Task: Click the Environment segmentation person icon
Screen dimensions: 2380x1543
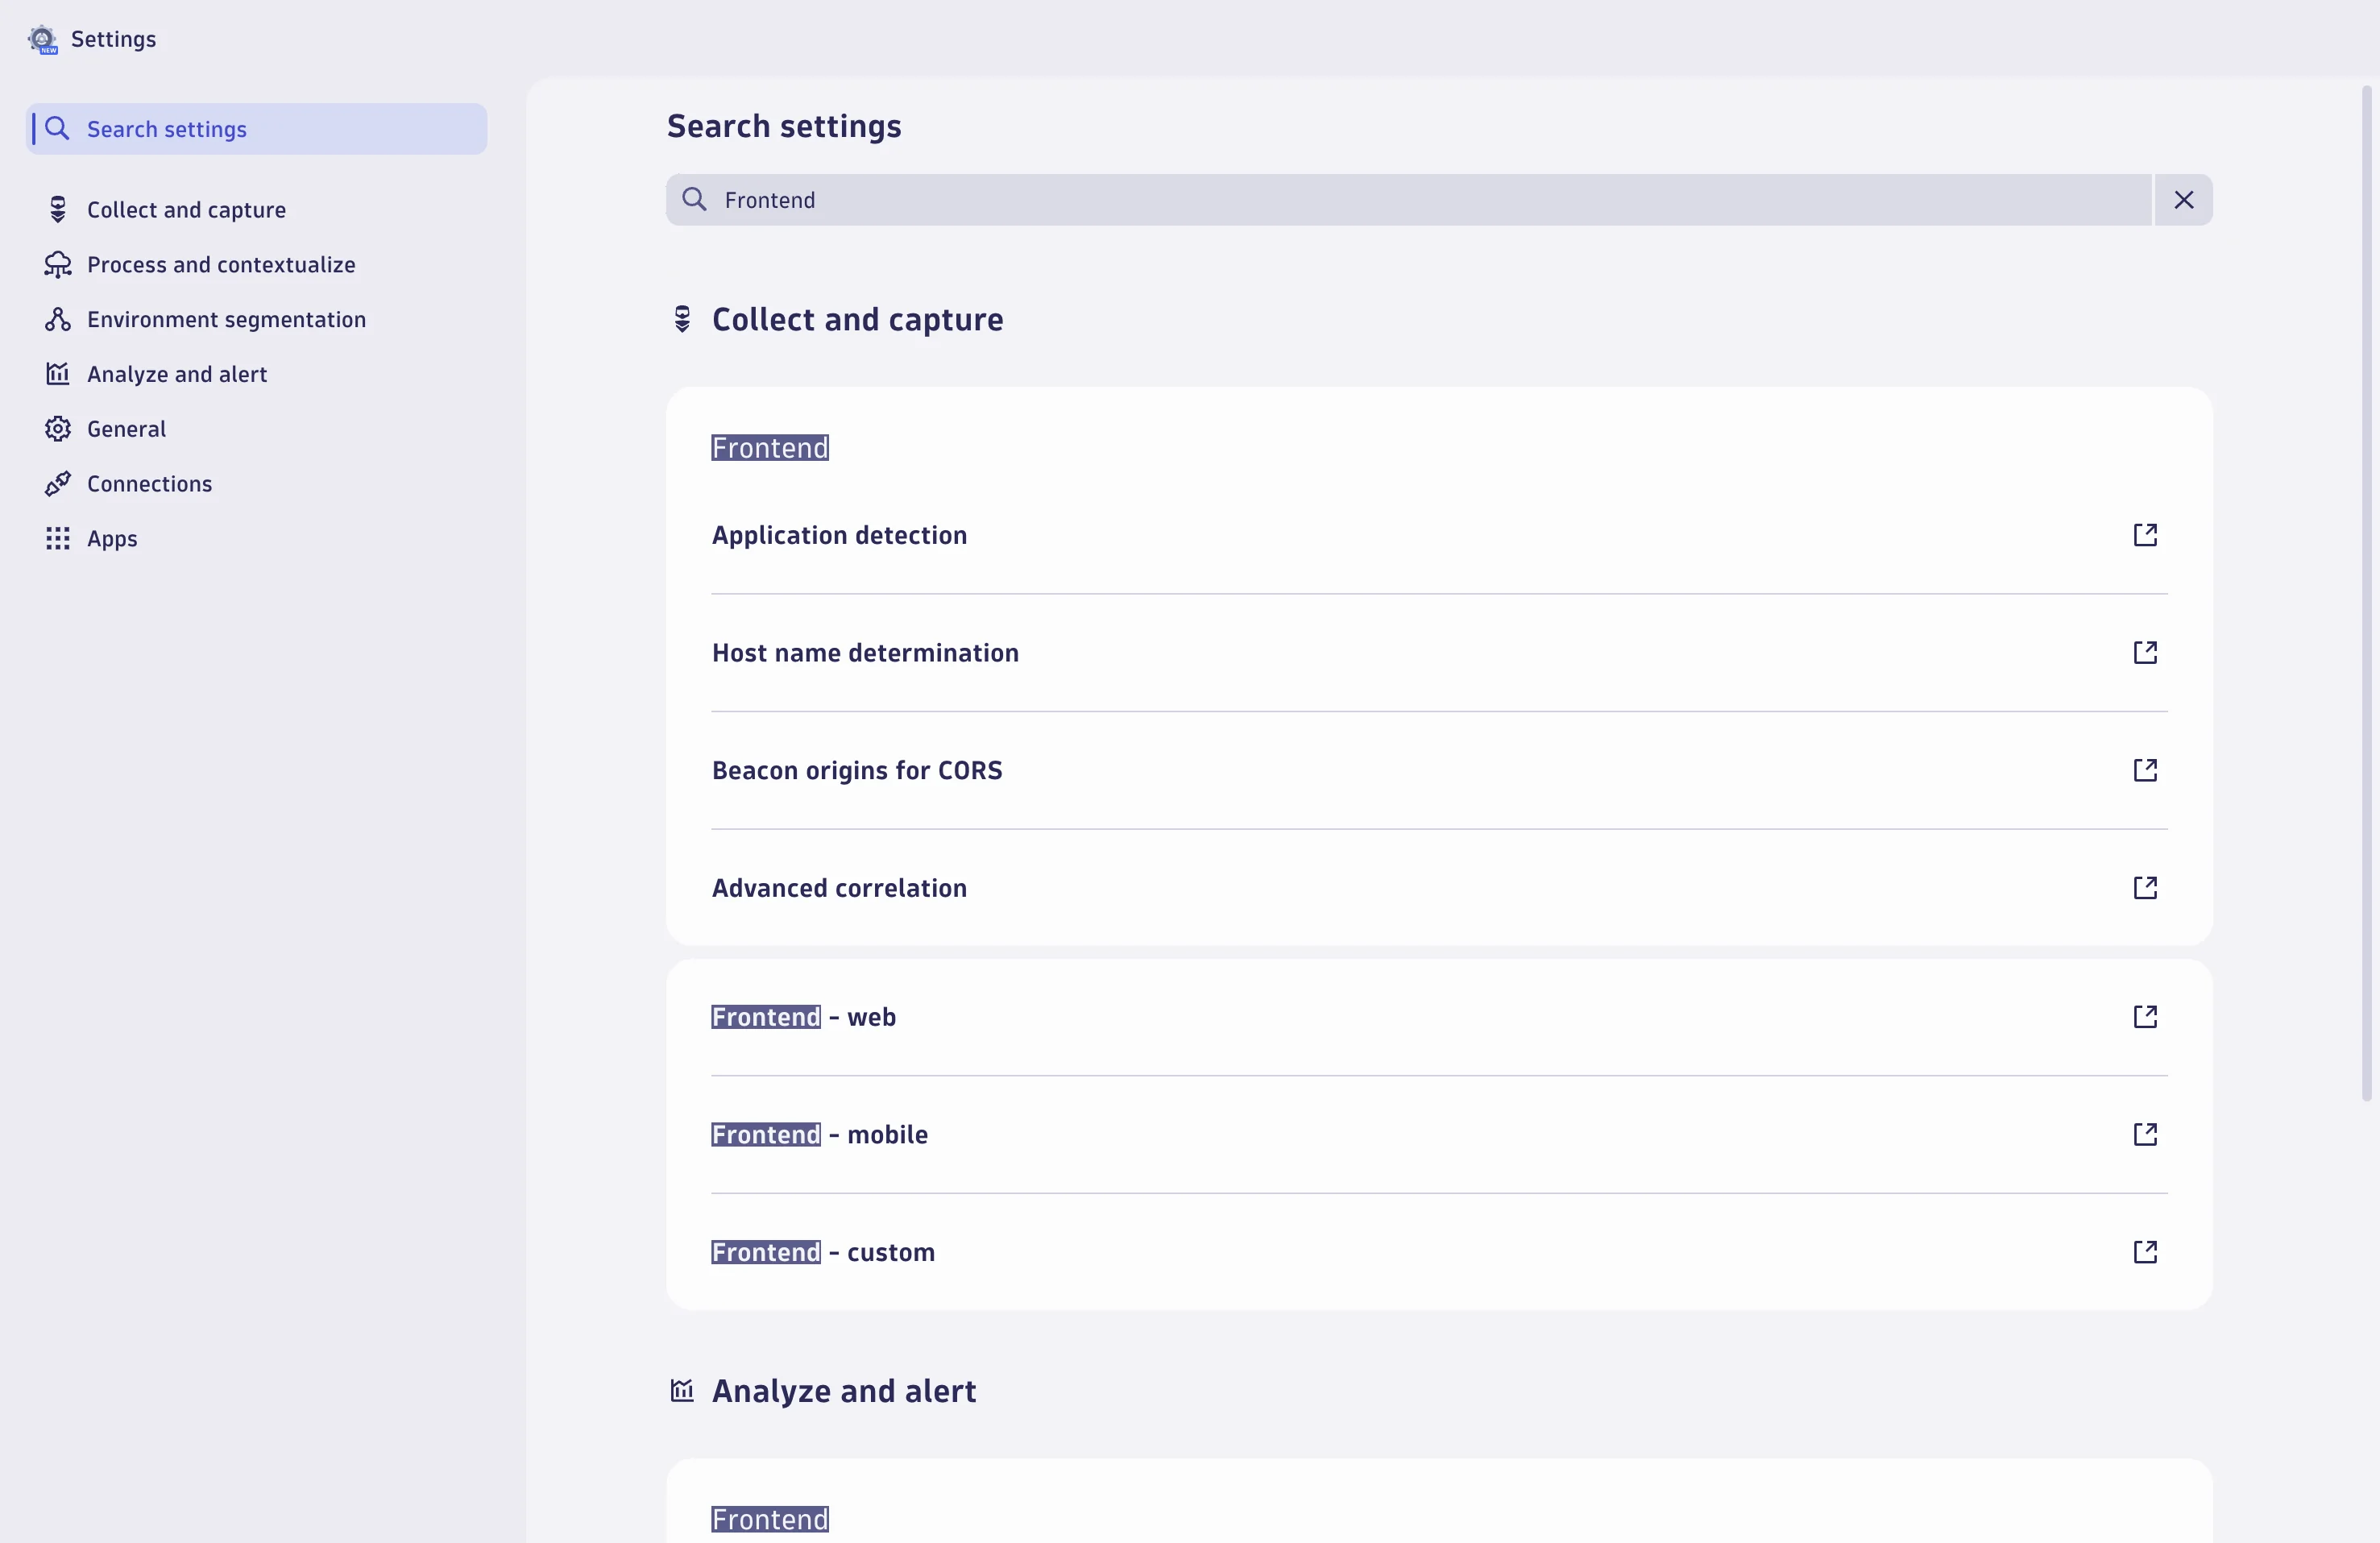Action: point(57,319)
